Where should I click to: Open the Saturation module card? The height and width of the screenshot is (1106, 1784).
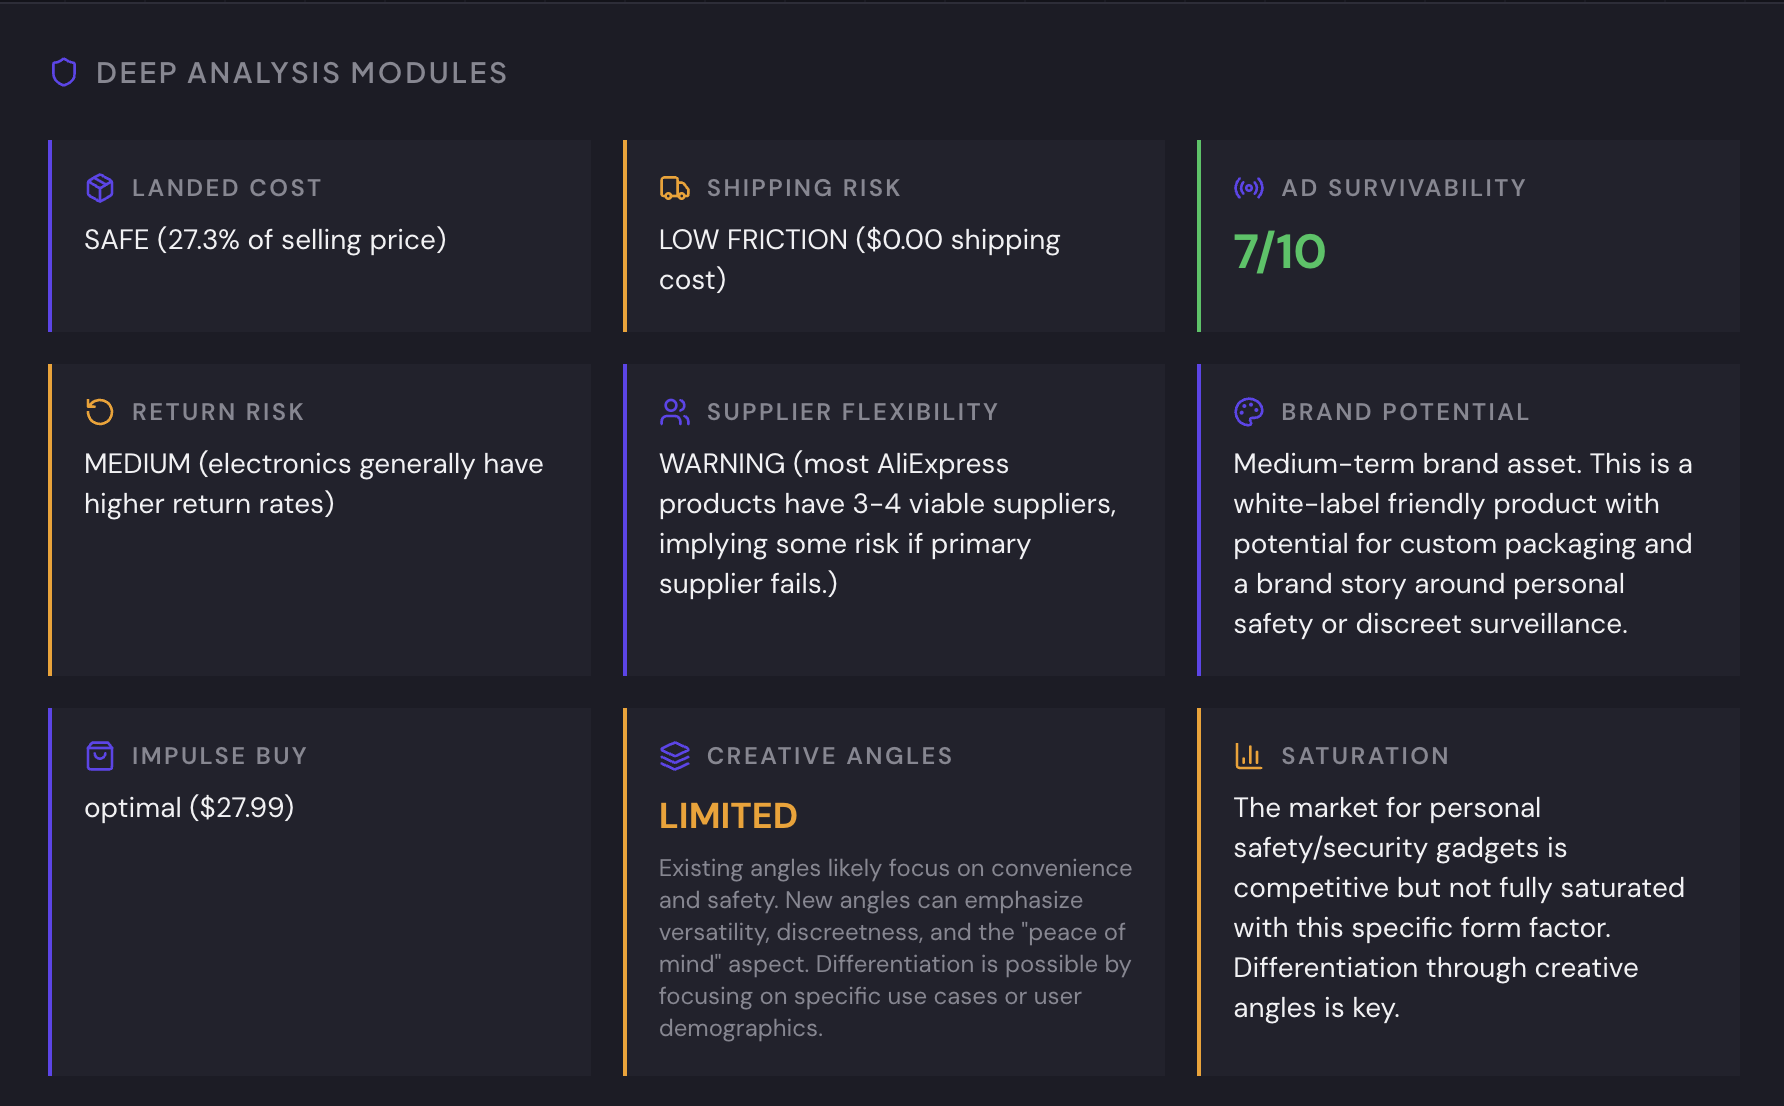click(x=1466, y=895)
